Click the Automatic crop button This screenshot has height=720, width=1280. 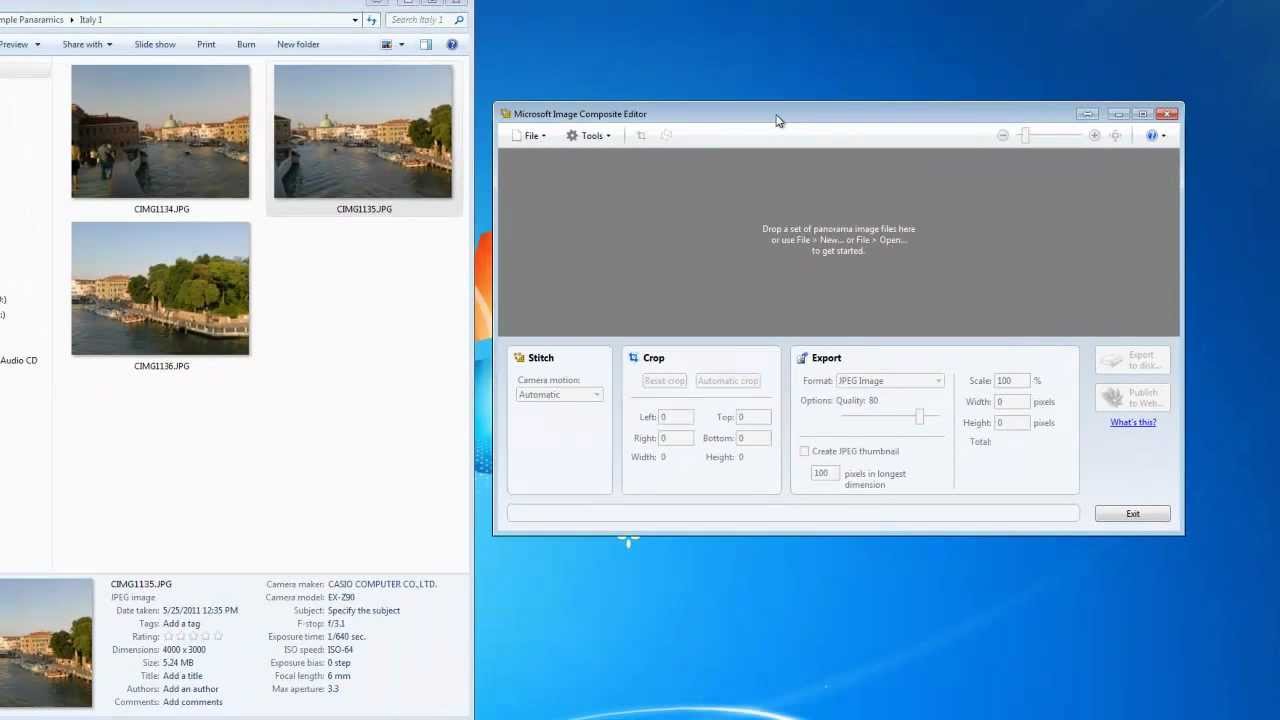[728, 381]
